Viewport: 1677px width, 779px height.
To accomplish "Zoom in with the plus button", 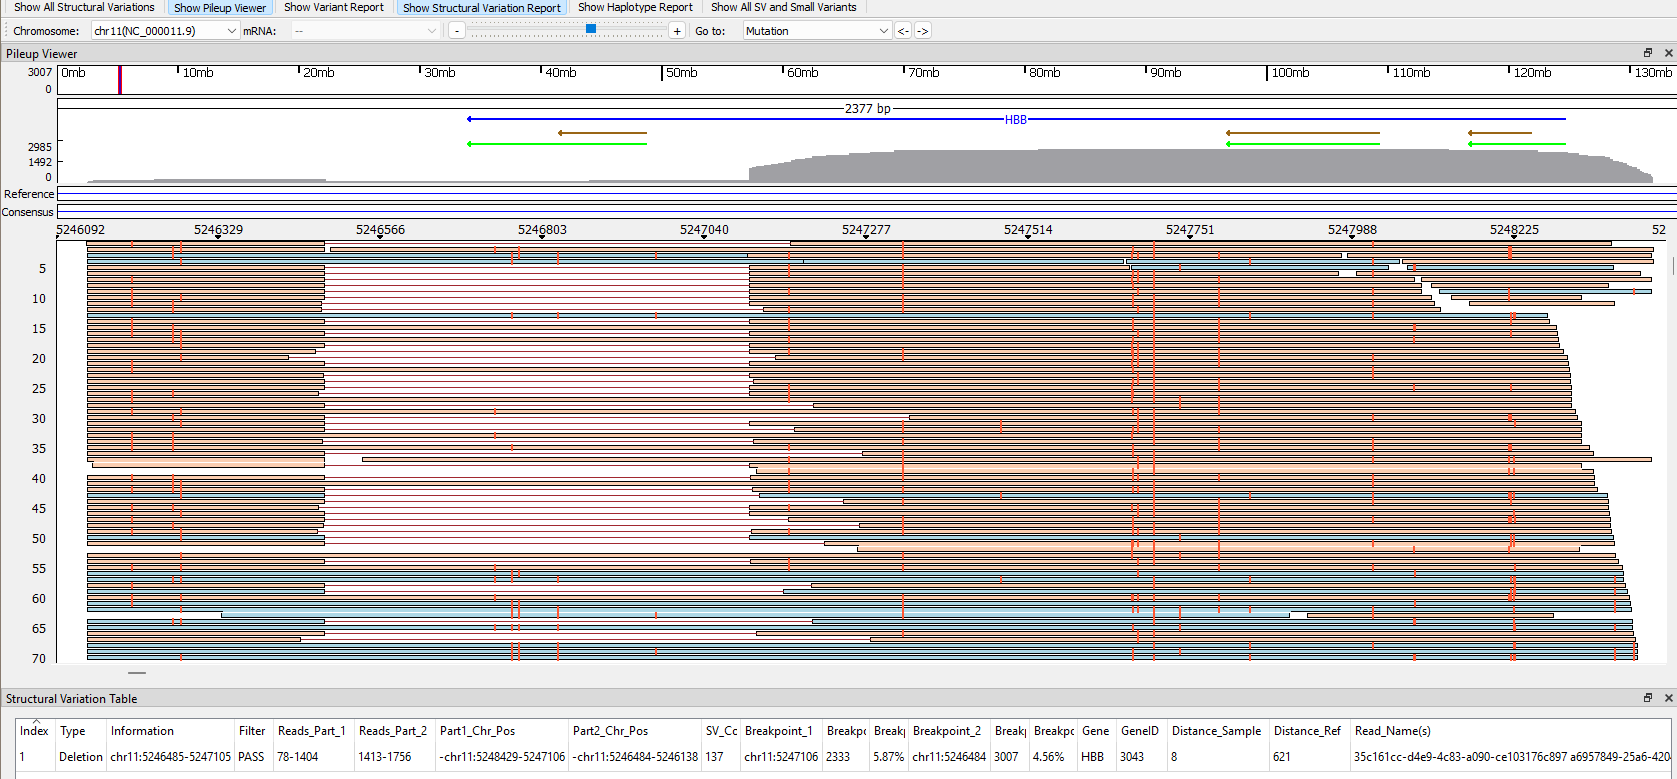I will (x=677, y=31).
